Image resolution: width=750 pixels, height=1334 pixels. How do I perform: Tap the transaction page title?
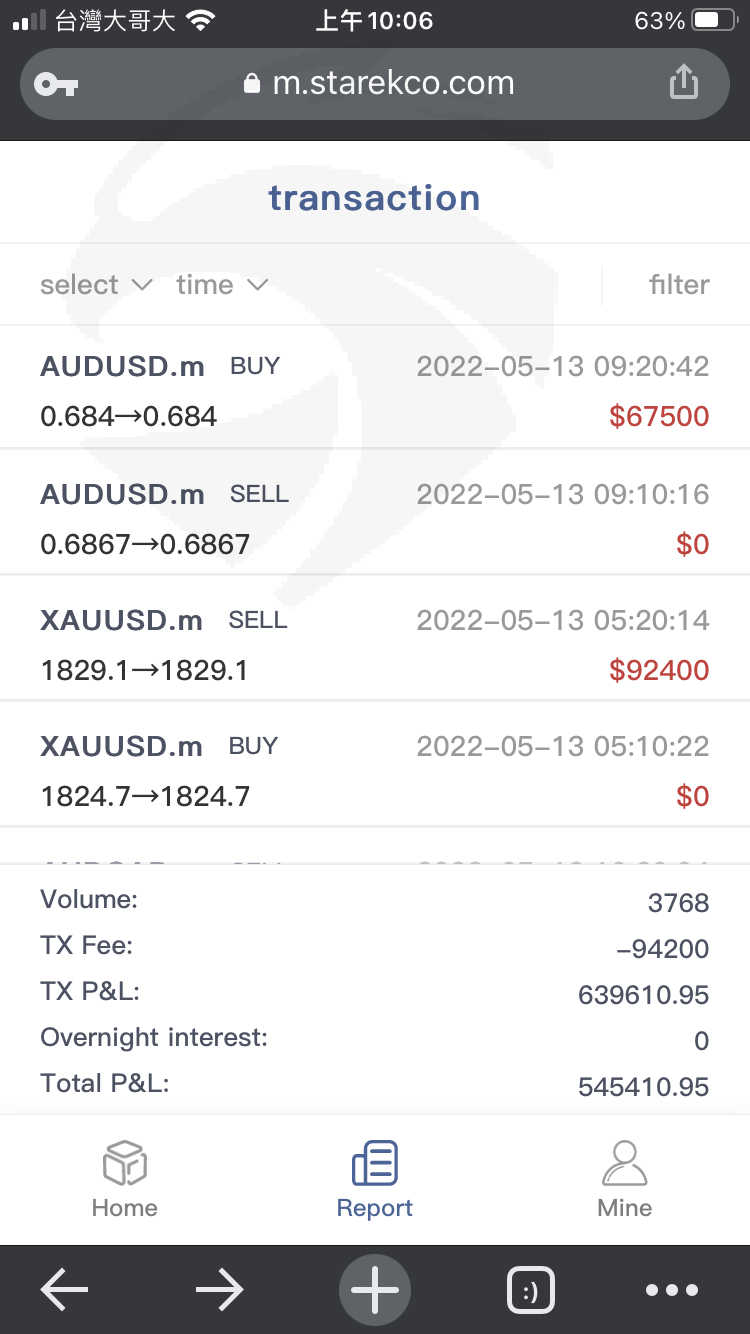point(374,198)
